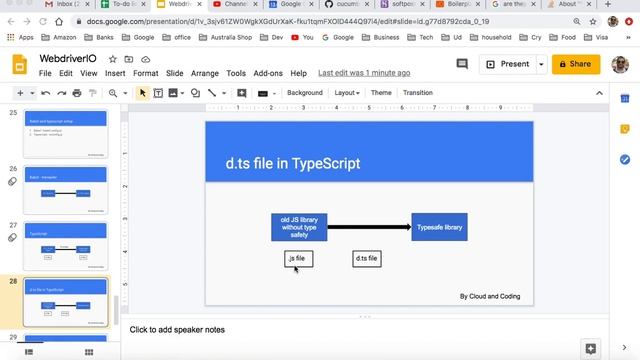Select the paint format tool

click(x=93, y=93)
